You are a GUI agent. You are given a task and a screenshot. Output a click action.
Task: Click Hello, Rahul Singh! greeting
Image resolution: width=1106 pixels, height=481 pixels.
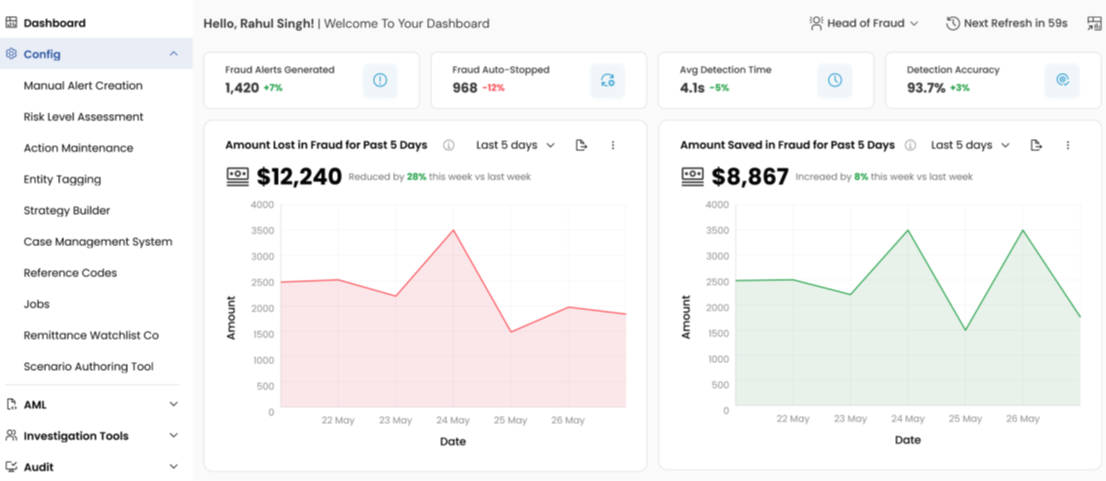click(259, 23)
